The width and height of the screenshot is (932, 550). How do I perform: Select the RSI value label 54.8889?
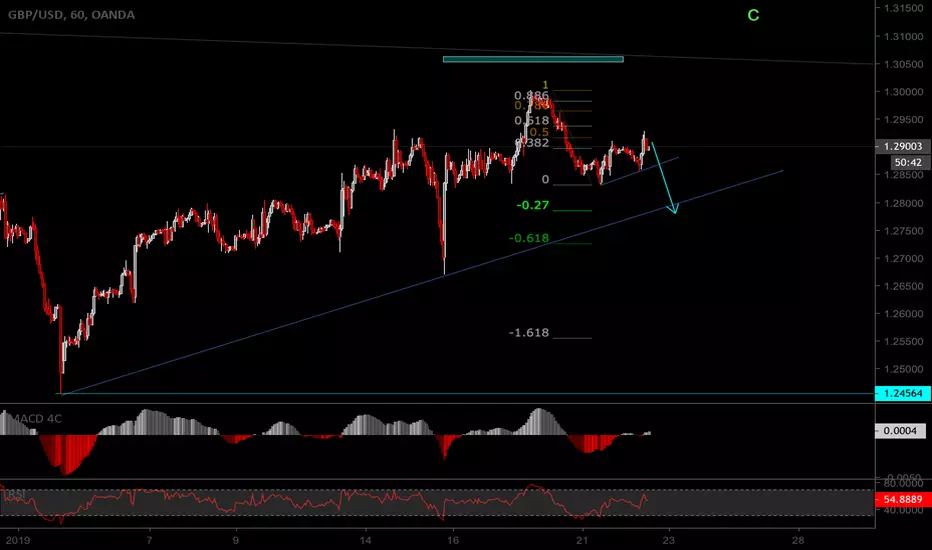point(903,499)
